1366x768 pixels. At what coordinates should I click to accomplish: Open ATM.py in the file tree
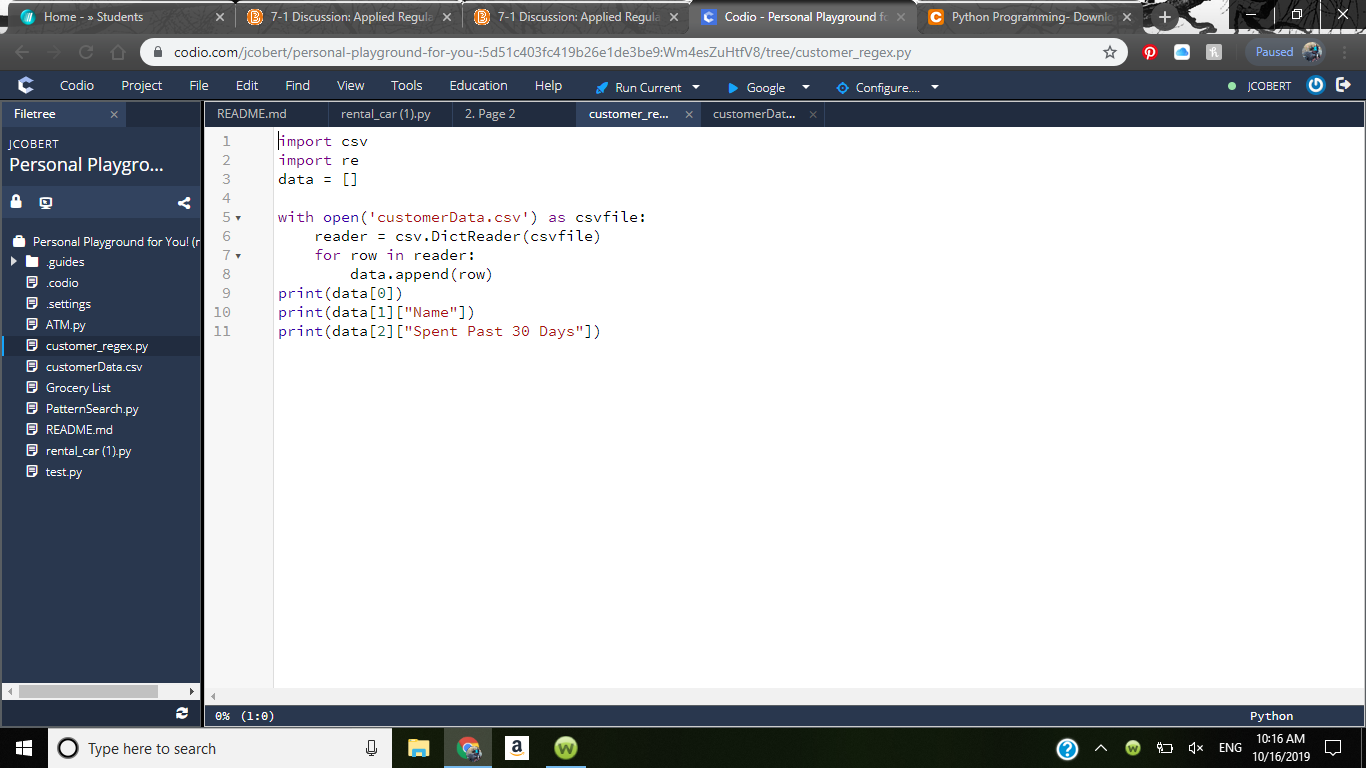[x=66, y=325]
